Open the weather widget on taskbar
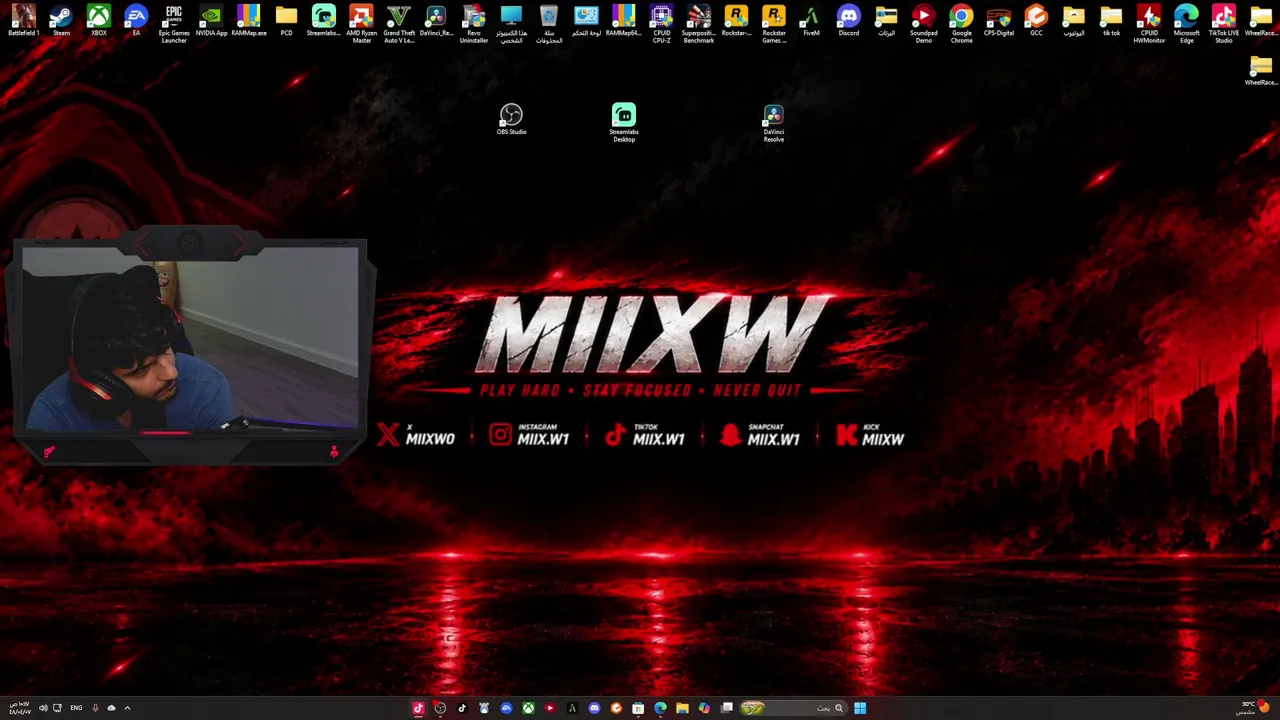The width and height of the screenshot is (1280, 720). tap(1254, 708)
